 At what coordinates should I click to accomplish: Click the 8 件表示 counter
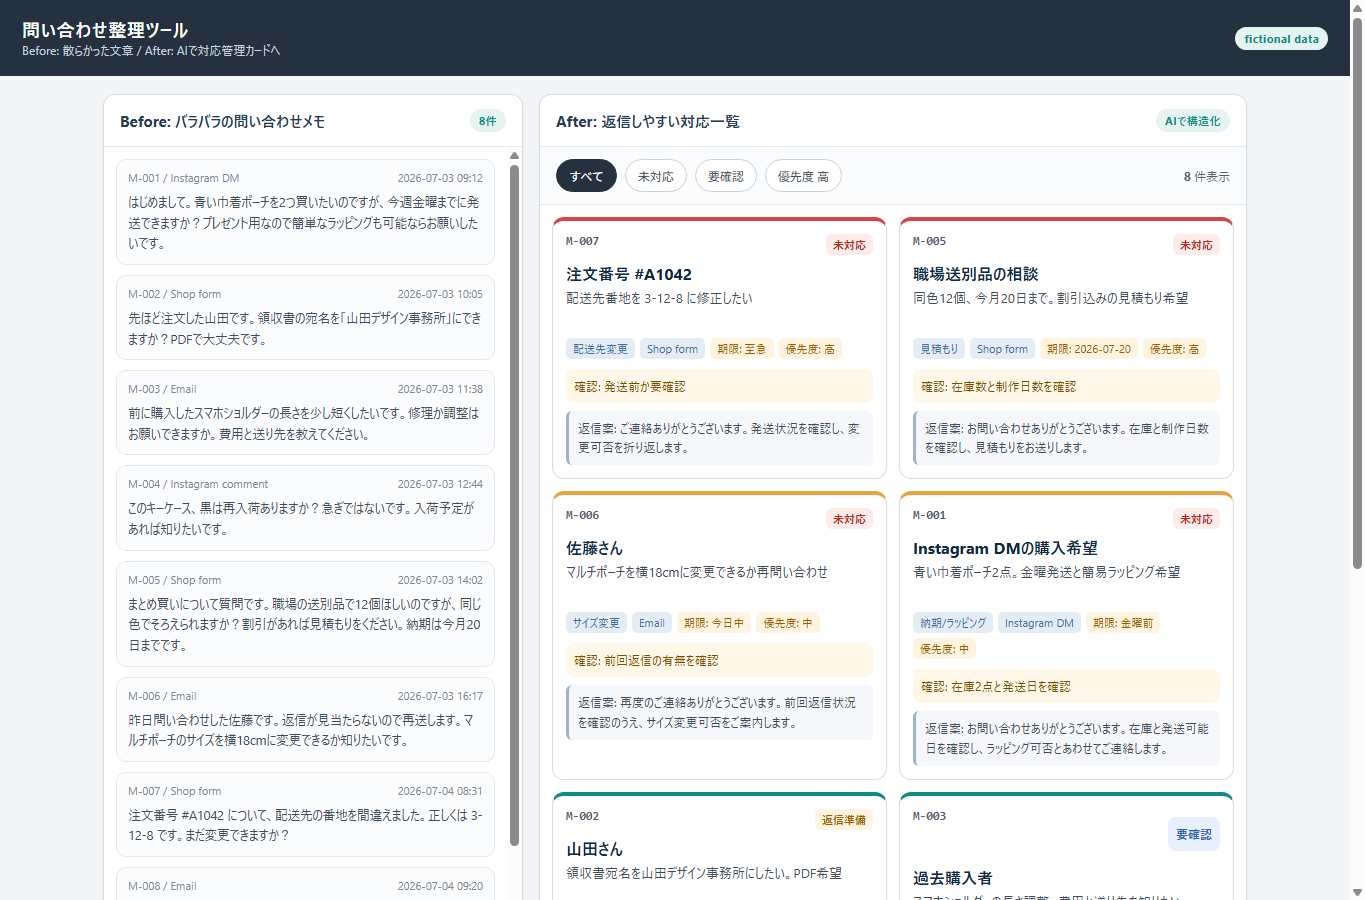tap(1207, 176)
